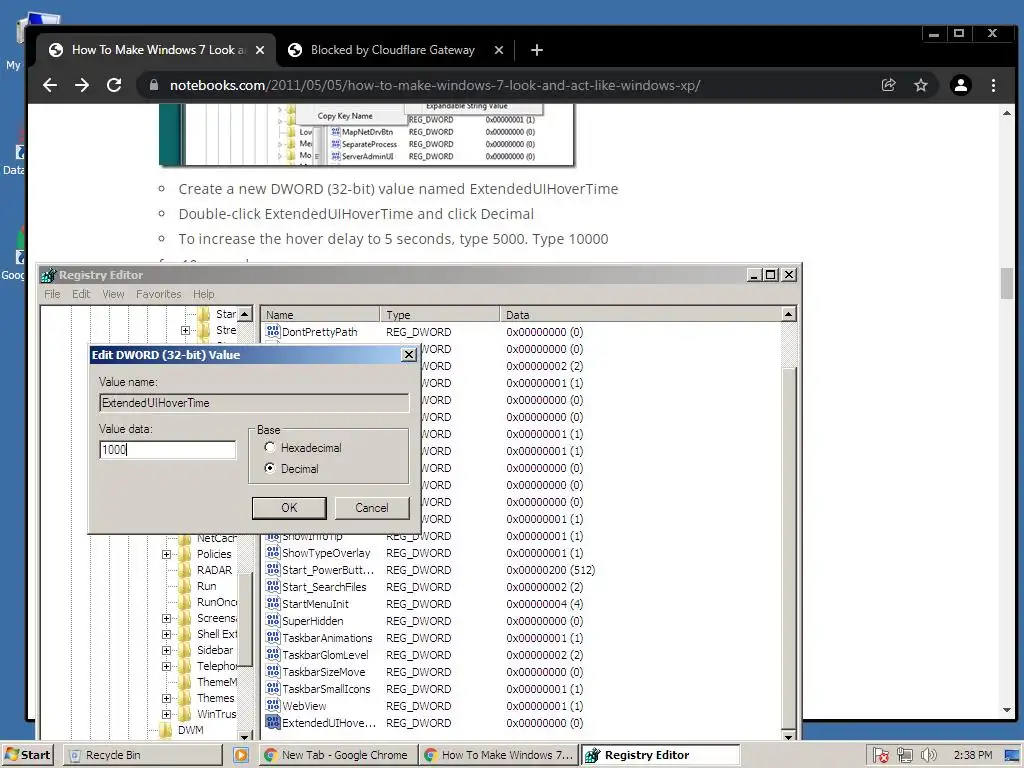
Task: Open the Registry Editor Favorites menu
Action: point(159,295)
